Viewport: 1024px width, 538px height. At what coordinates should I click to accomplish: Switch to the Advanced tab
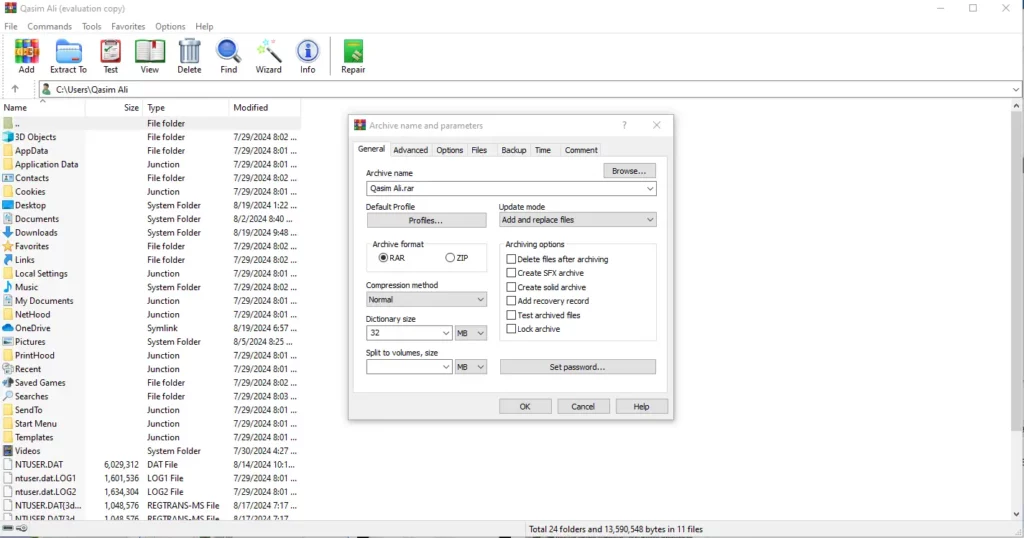coord(411,150)
